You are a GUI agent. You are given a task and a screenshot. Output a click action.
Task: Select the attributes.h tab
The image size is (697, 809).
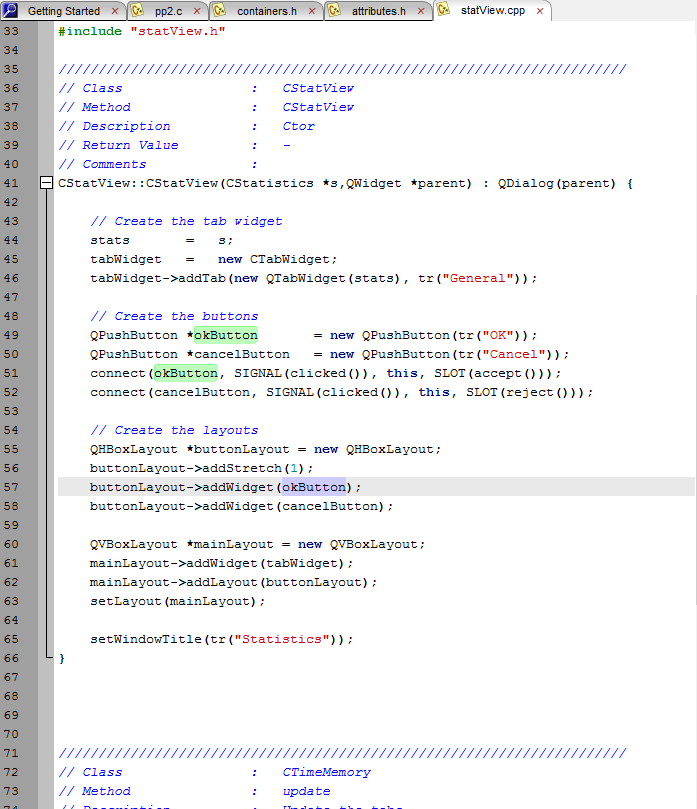pos(378,11)
